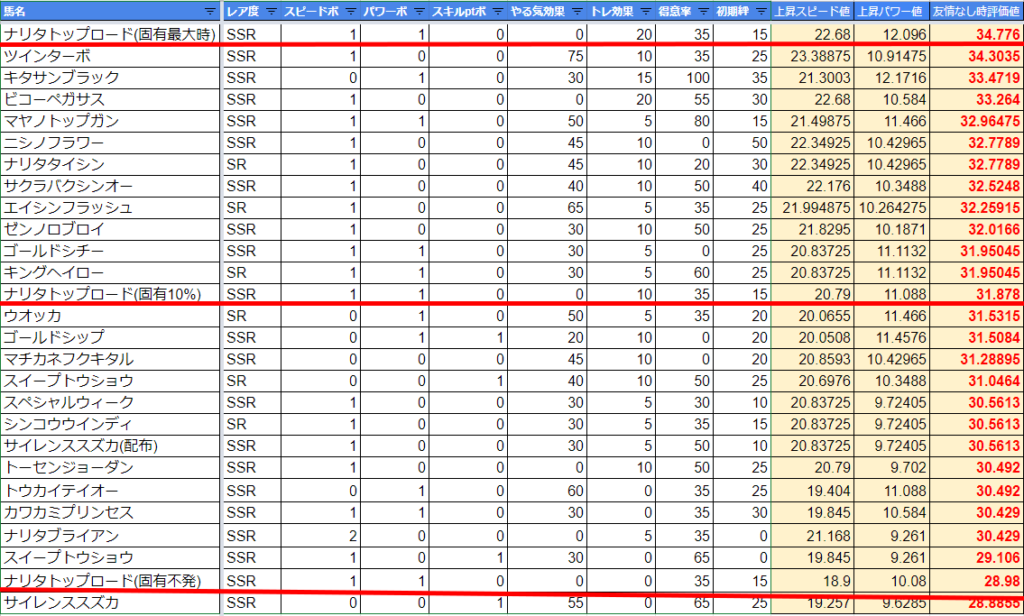The width and height of the screenshot is (1024, 616).
Task: Select the ナリタタイシン name cell
Action: pyautogui.click(x=110, y=164)
